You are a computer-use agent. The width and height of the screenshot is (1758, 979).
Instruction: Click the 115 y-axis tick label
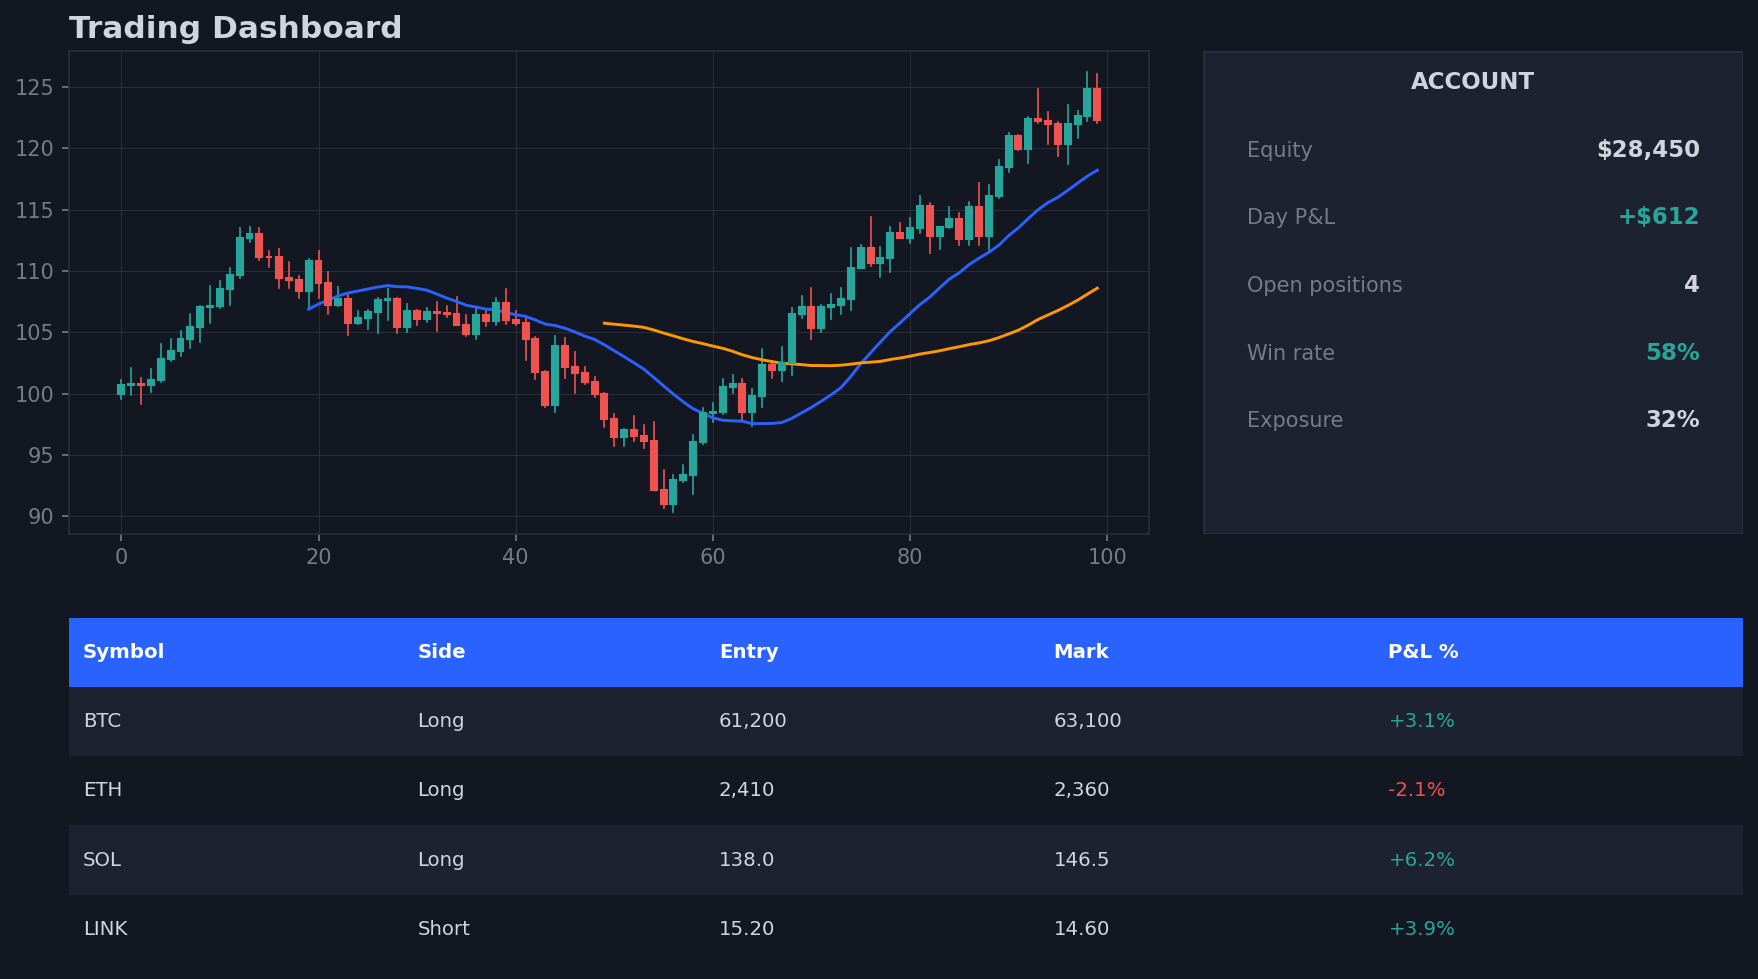point(34,211)
